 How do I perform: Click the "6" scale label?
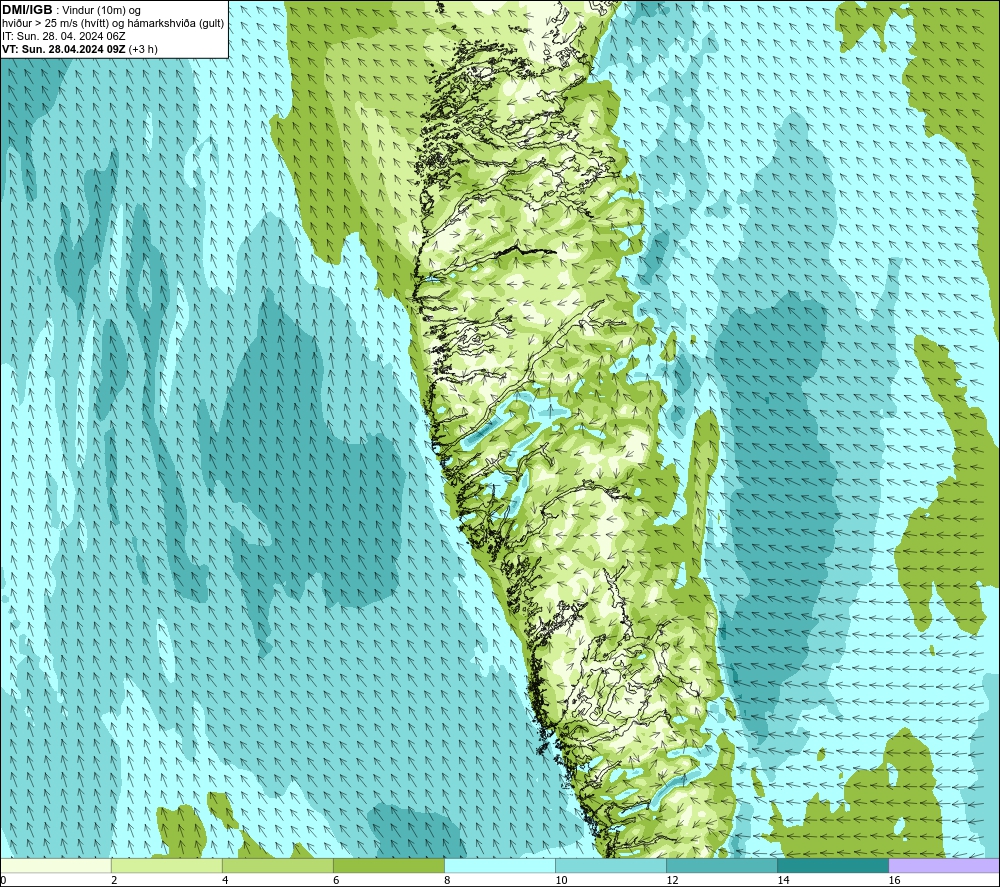[x=336, y=881]
